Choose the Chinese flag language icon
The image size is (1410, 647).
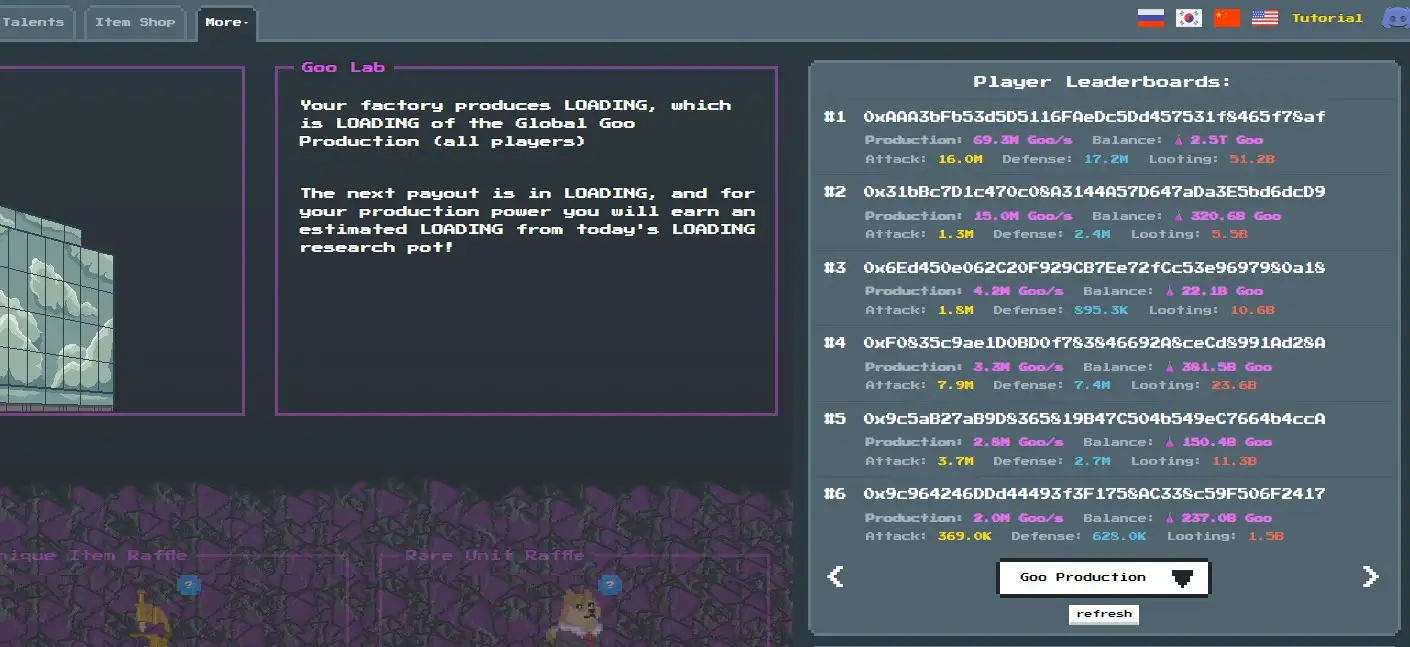(x=1227, y=18)
